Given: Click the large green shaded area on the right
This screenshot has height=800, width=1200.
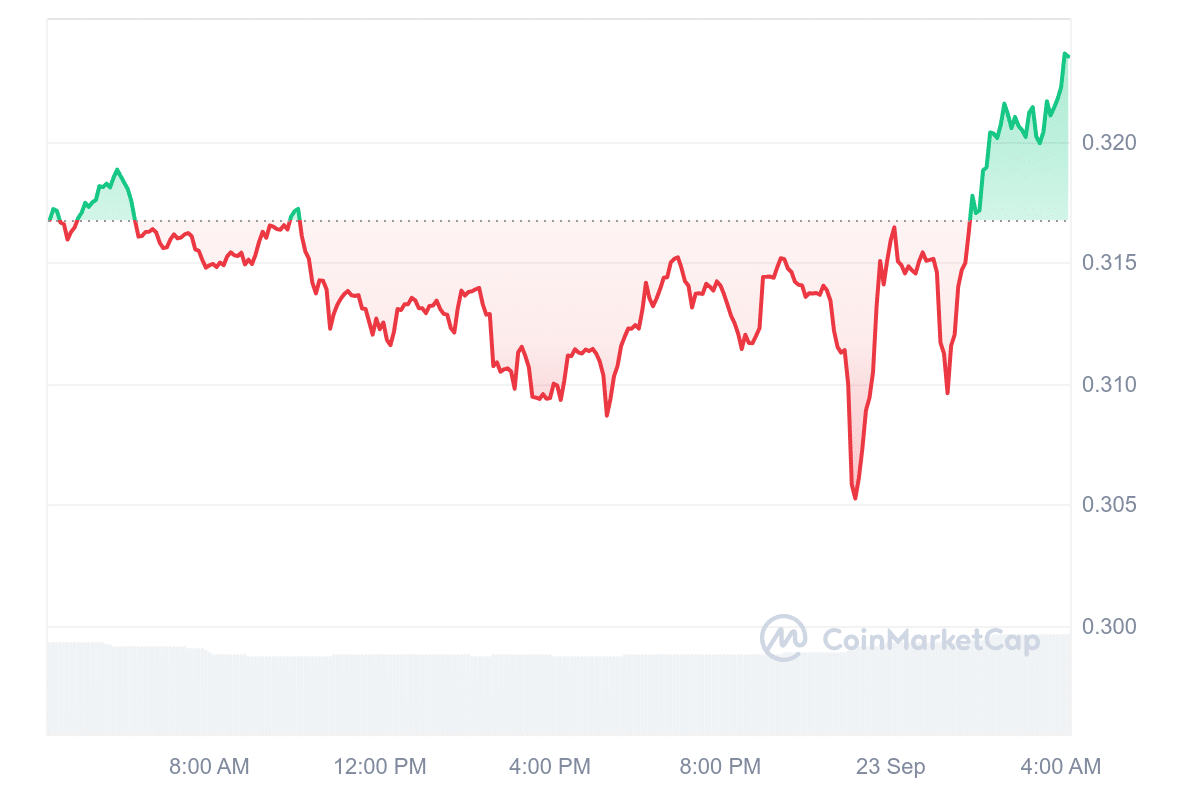Looking at the screenshot, I should point(1025,180).
